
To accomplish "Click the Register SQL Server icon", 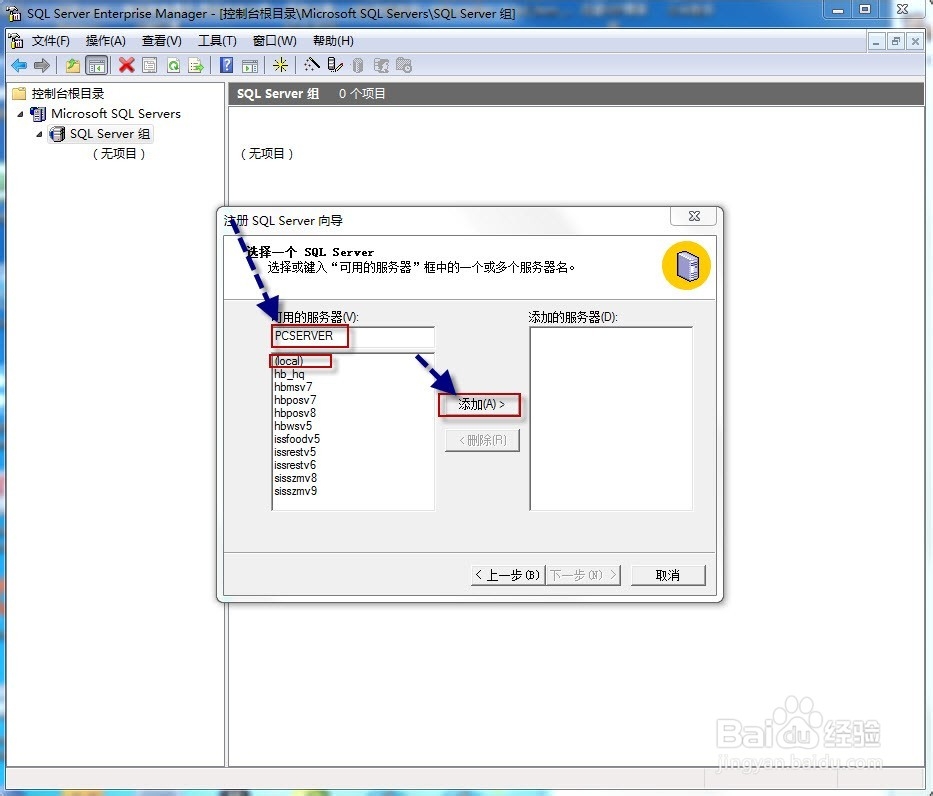I will click(335, 65).
